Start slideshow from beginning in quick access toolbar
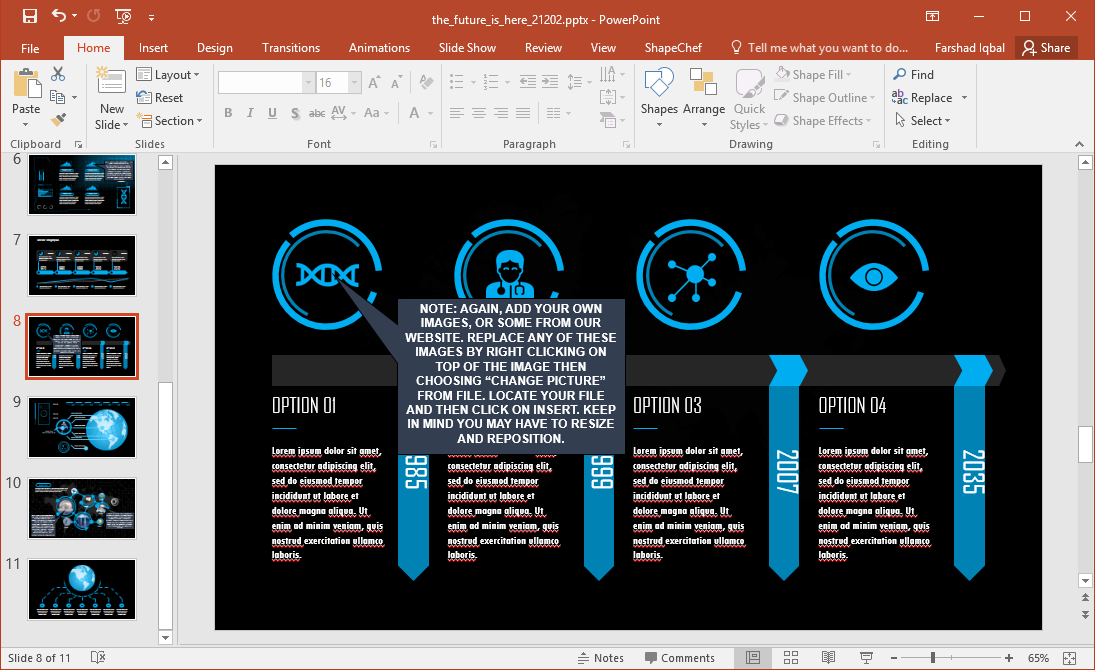The width and height of the screenshot is (1095, 670). 123,16
